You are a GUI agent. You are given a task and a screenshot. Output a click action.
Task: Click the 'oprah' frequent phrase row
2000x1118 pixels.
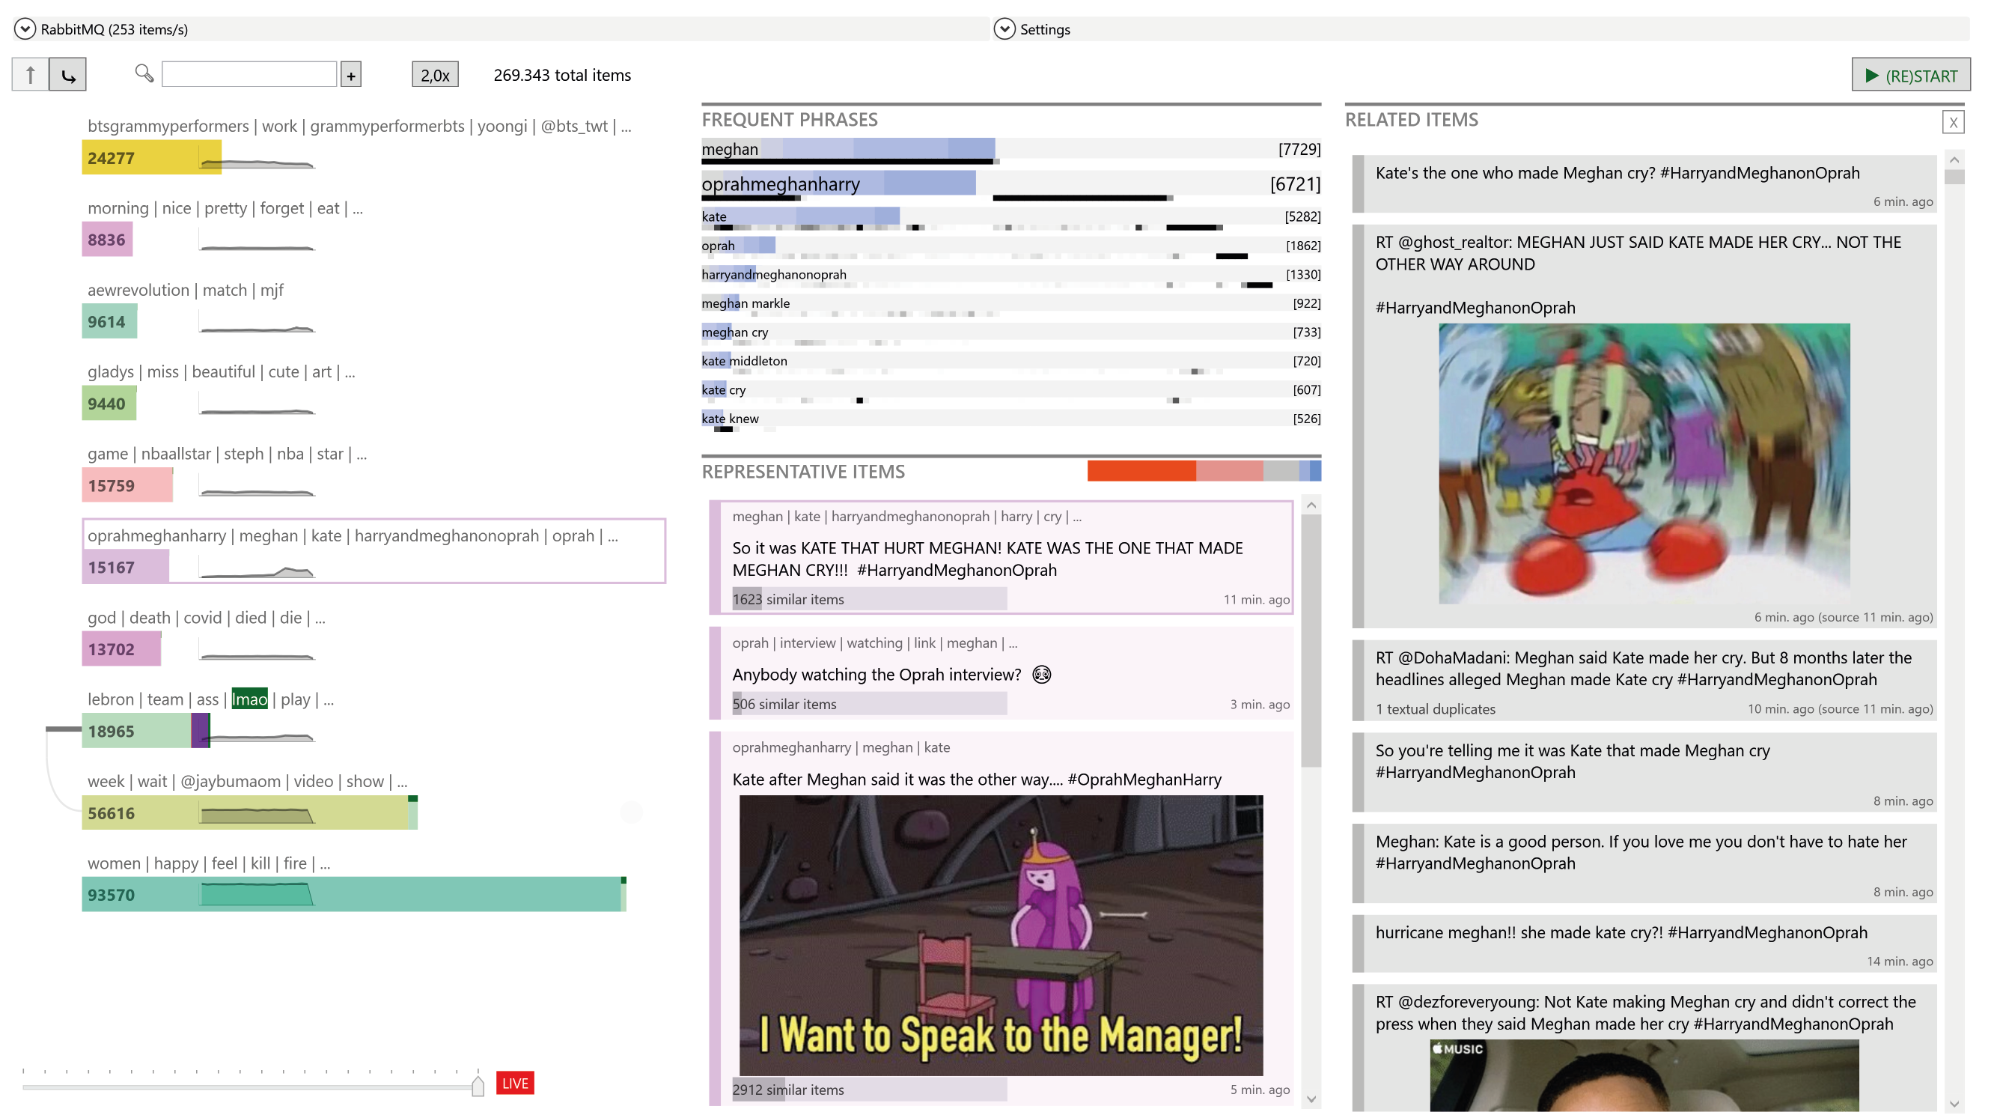pyautogui.click(x=1011, y=246)
